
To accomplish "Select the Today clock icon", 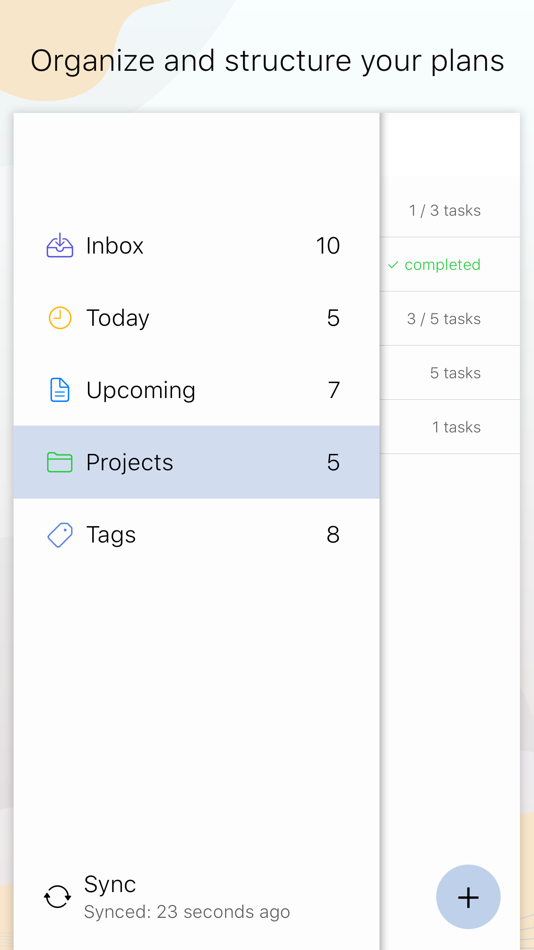I will (x=60, y=317).
